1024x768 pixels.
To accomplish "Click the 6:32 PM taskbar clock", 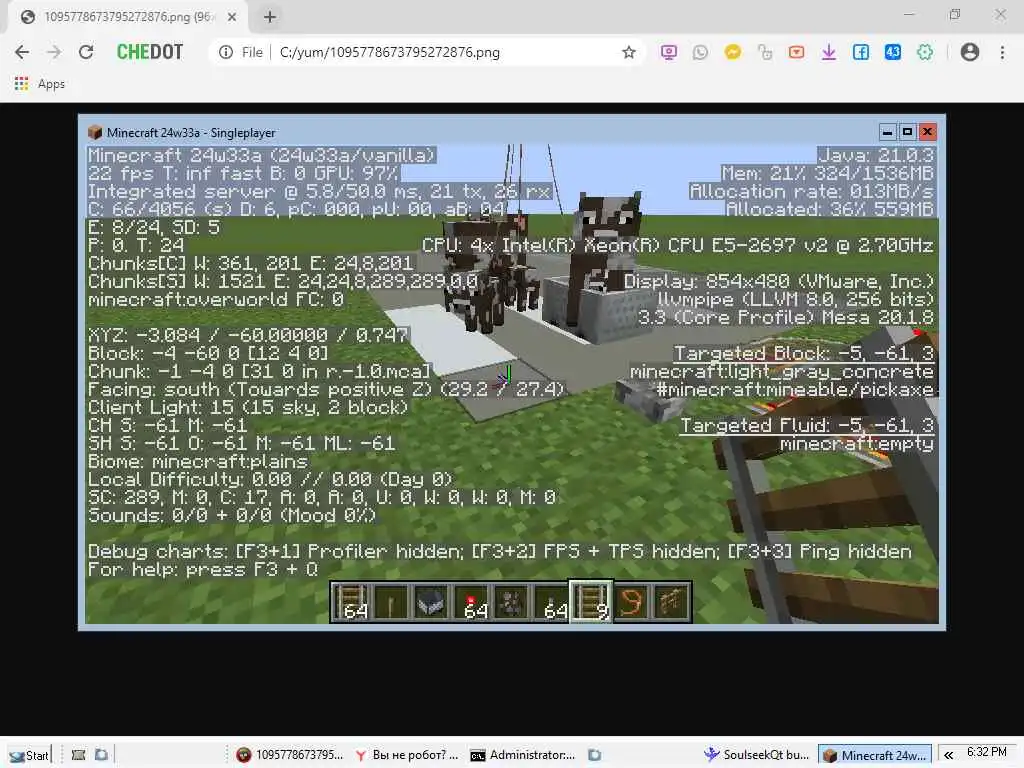I will (987, 752).
